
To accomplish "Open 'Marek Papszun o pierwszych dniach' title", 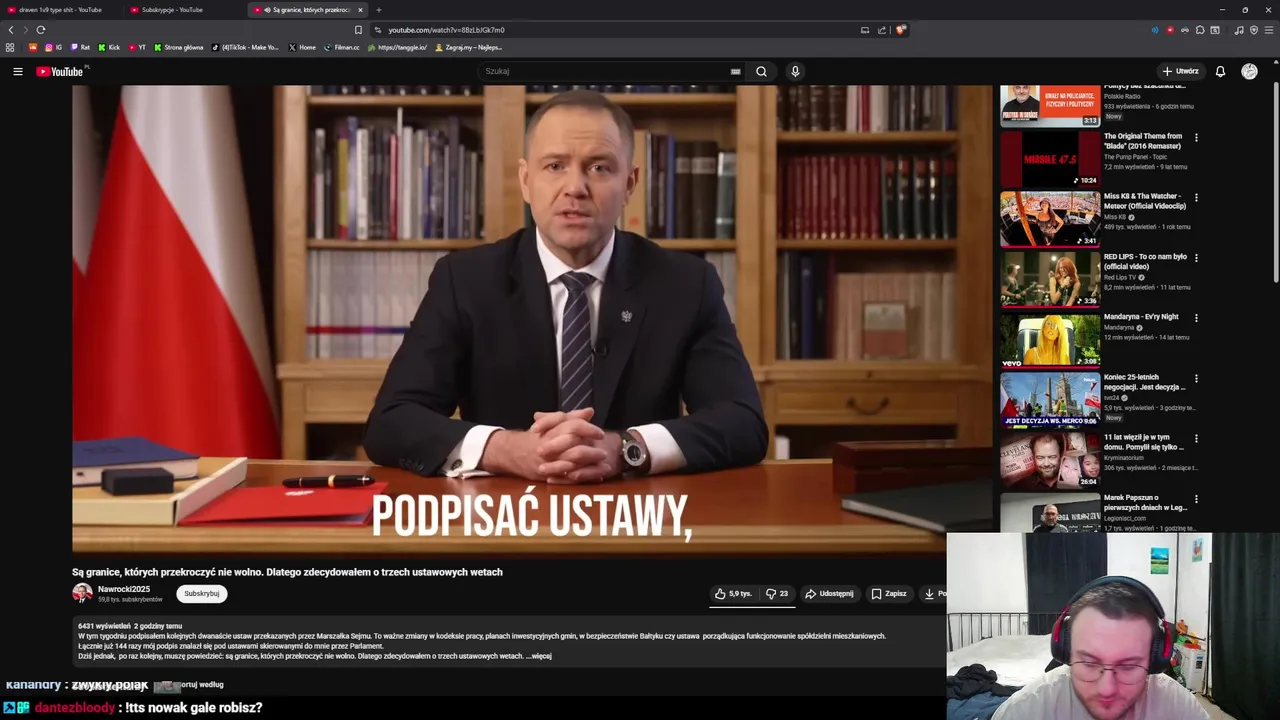I will [1145, 502].
